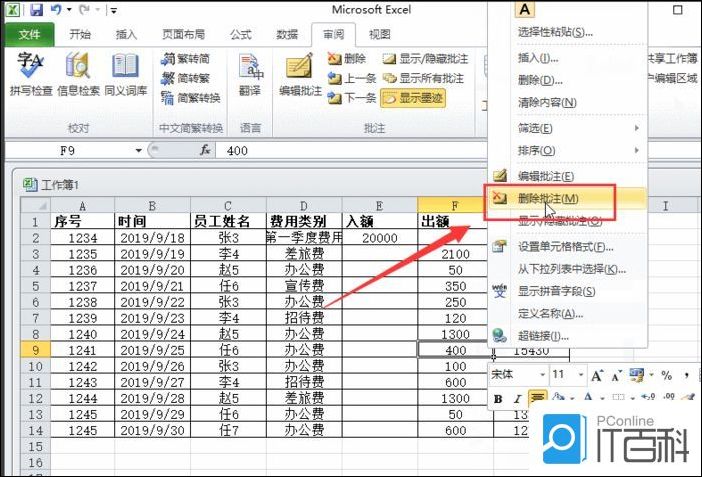Choose 设置单元格格式(F)... from context menu
This screenshot has height=477, width=702.
coord(568,247)
